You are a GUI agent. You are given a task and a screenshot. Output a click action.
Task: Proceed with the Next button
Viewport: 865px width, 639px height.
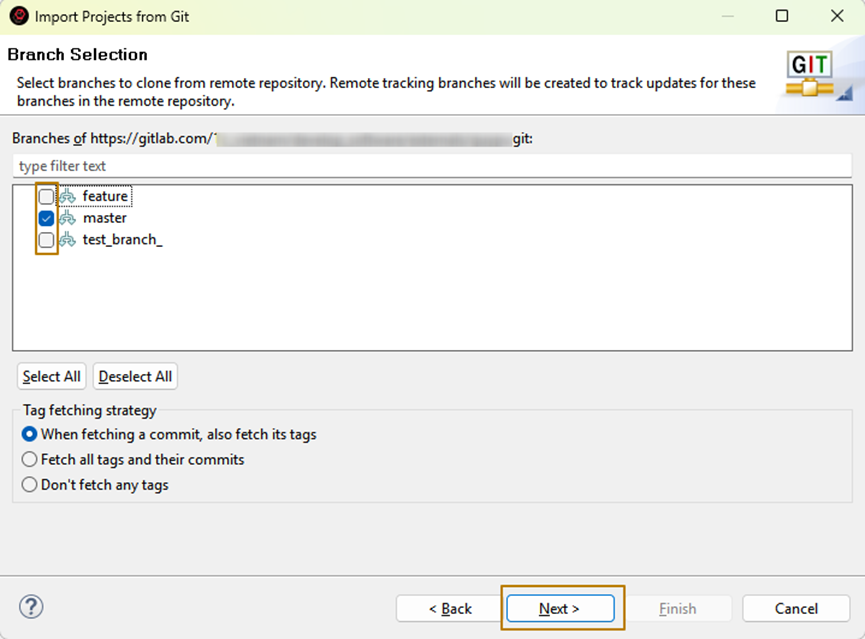pos(560,608)
